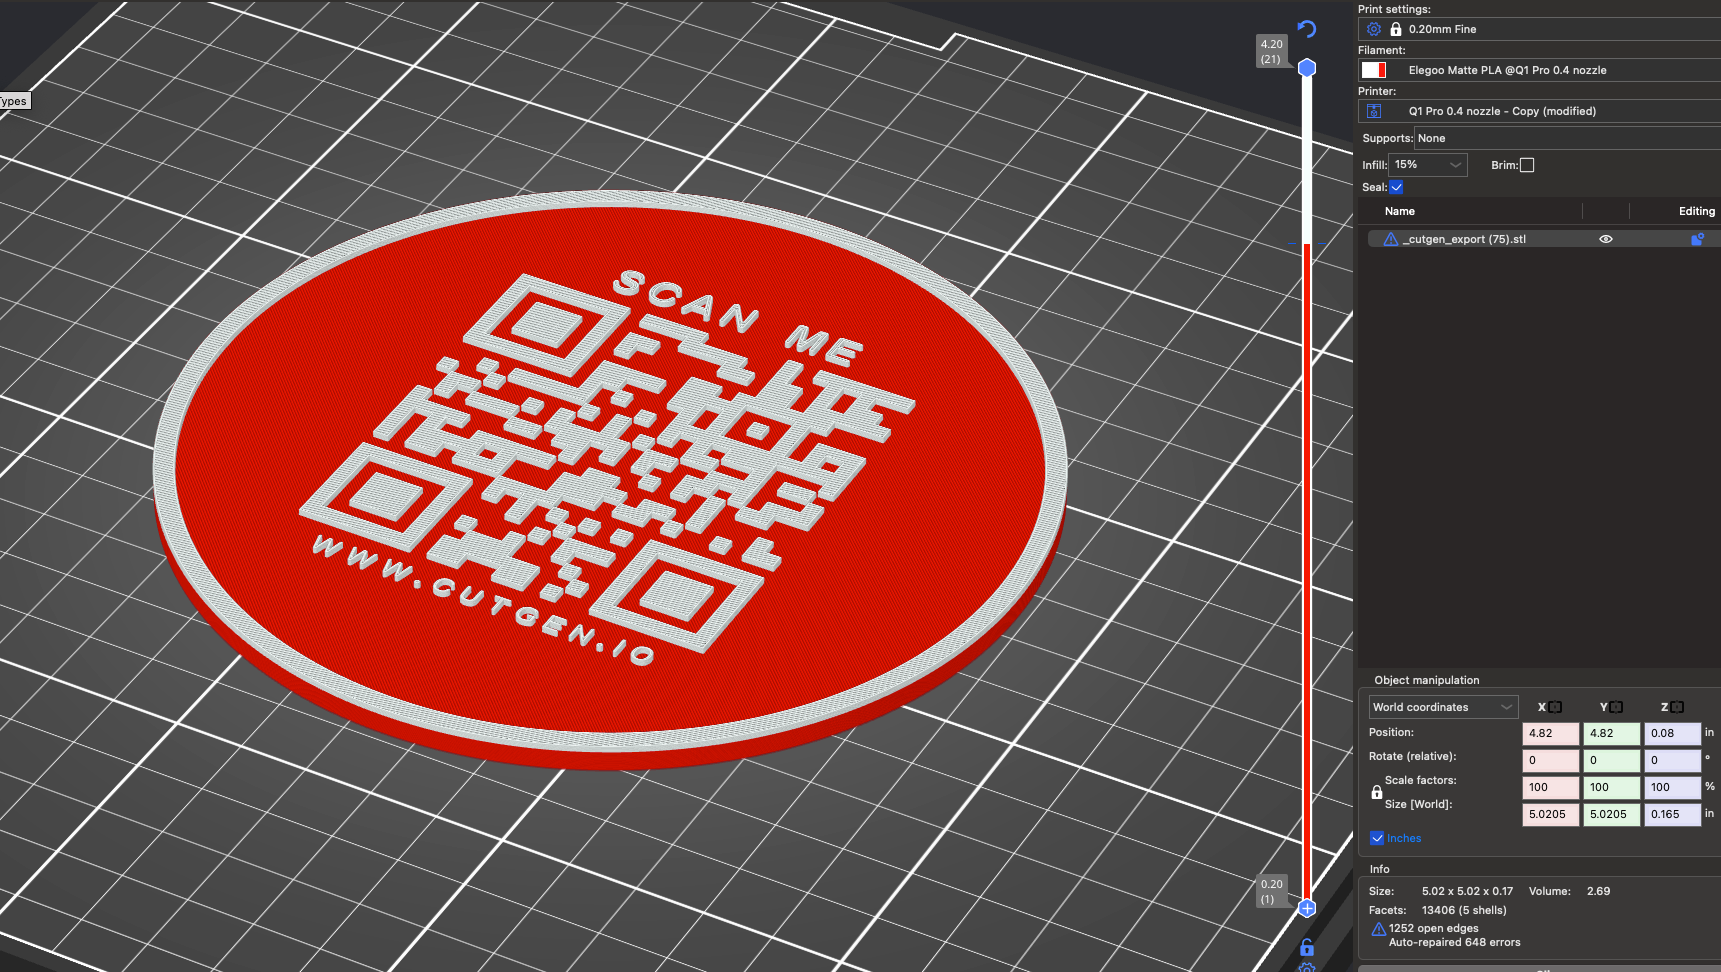Click the blue lock under the layer slider
This screenshot has width=1721, height=972.
click(x=1306, y=947)
